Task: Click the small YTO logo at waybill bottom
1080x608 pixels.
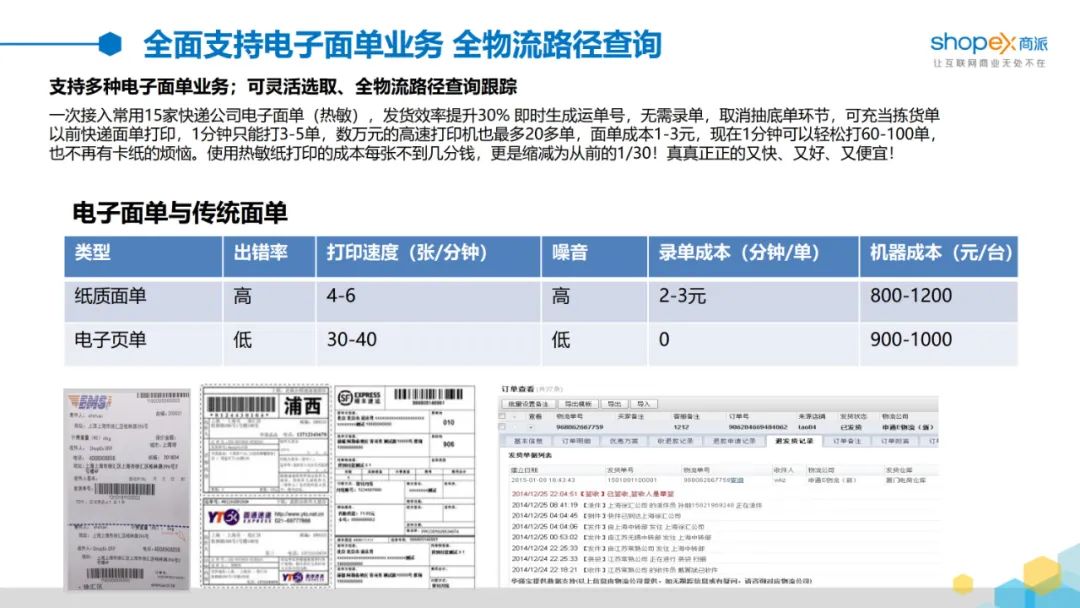Action: [303, 577]
